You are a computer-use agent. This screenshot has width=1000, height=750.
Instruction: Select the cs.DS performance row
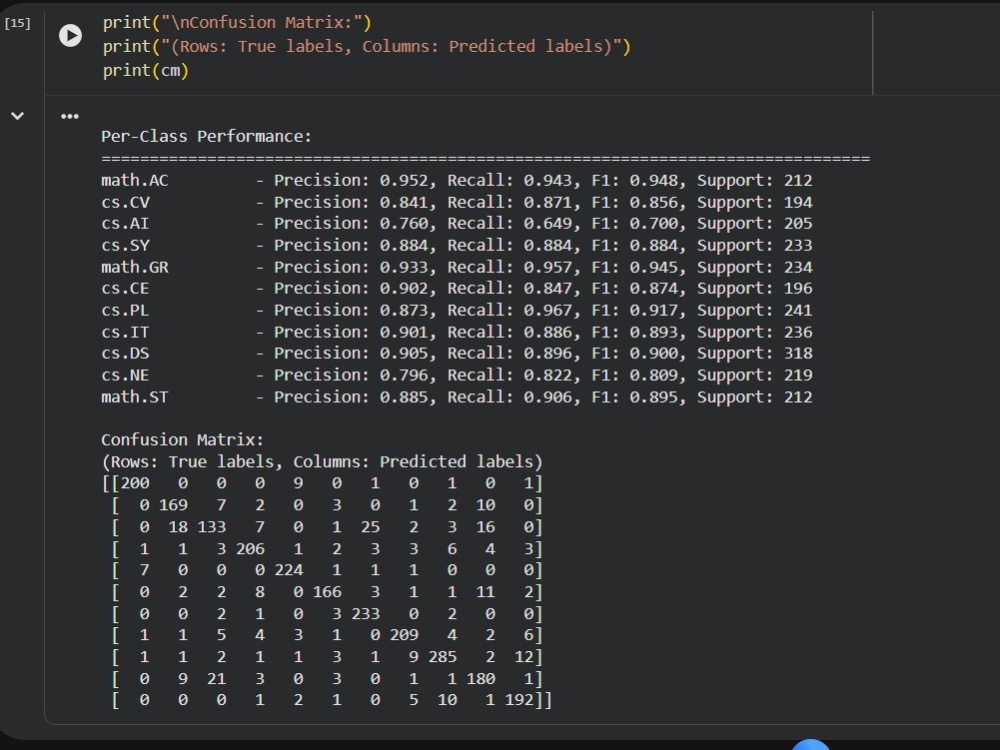pyautogui.click(x=457, y=353)
